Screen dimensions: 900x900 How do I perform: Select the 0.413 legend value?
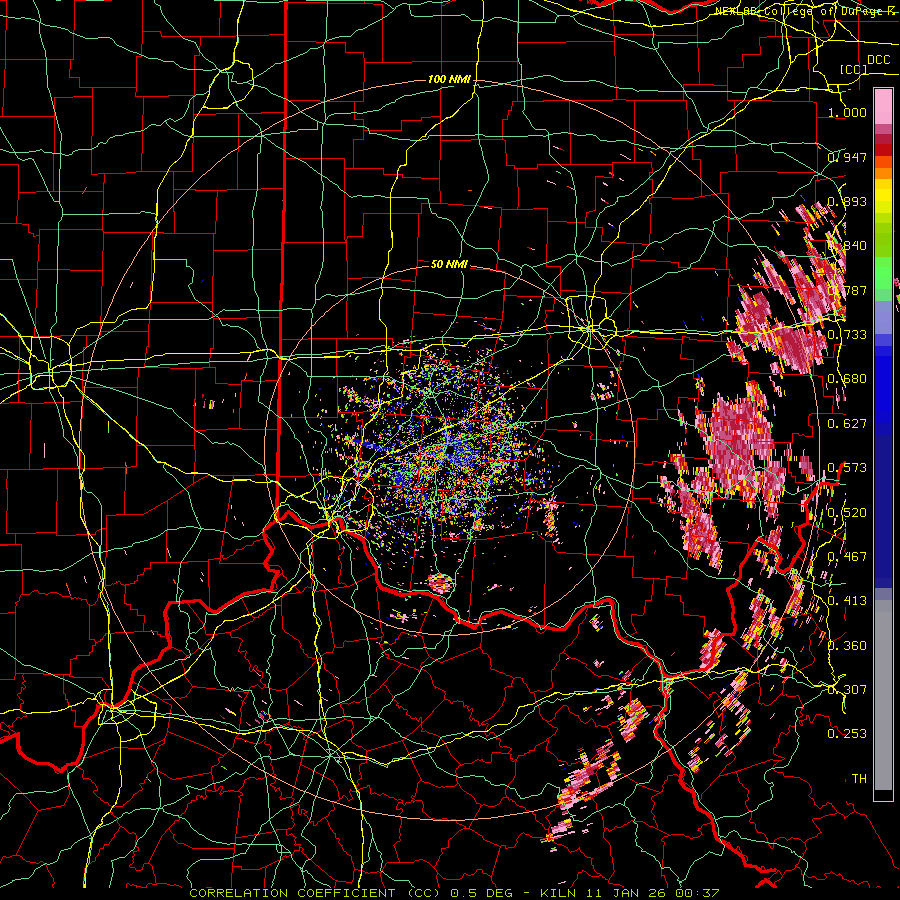pos(847,601)
